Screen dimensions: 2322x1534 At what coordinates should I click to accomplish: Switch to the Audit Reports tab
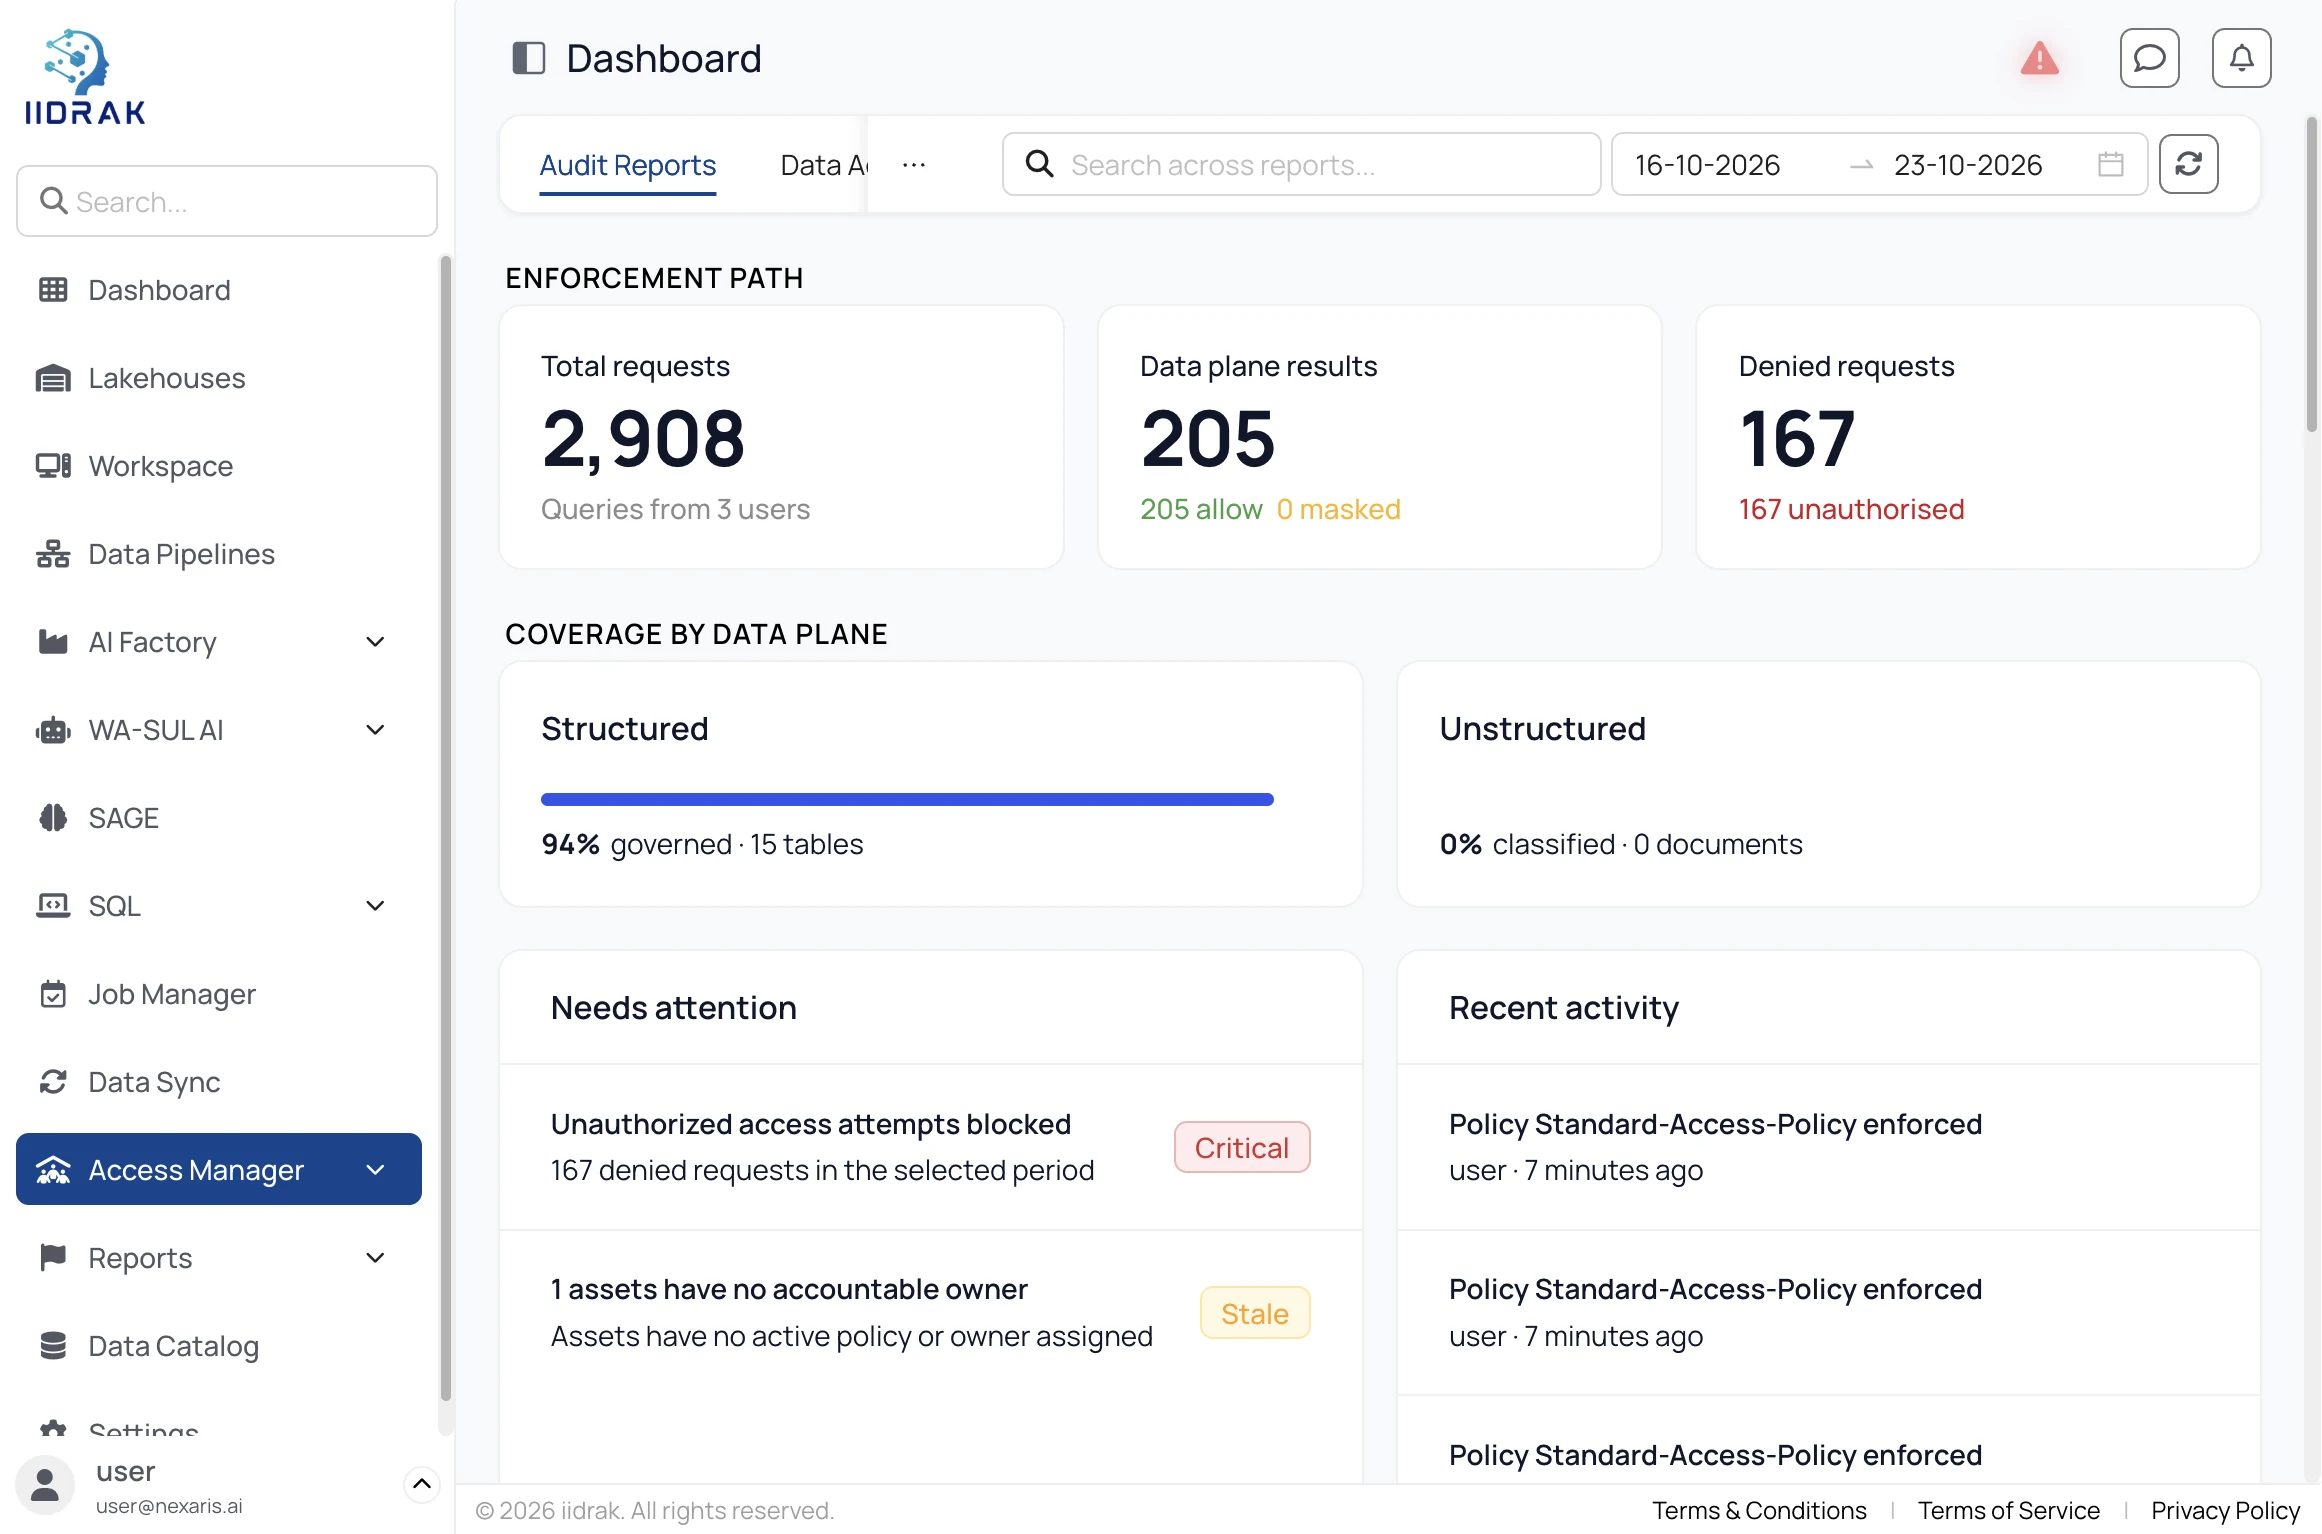pyautogui.click(x=628, y=165)
